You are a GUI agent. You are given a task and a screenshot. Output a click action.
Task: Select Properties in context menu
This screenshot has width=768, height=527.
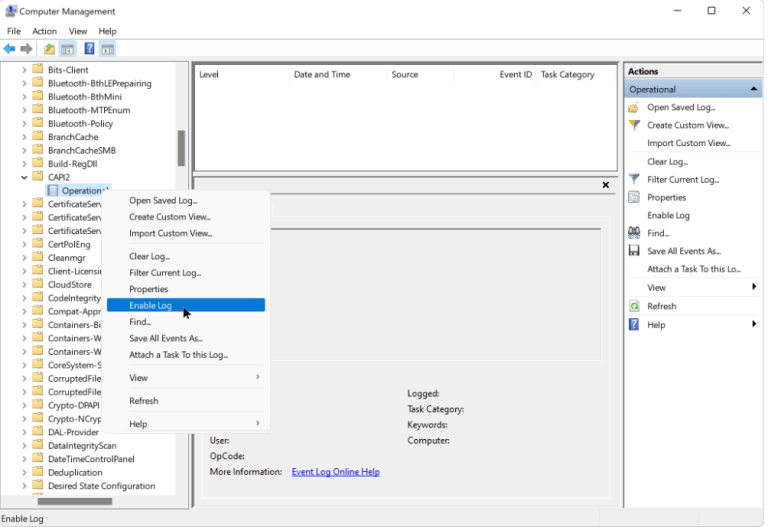(186, 289)
